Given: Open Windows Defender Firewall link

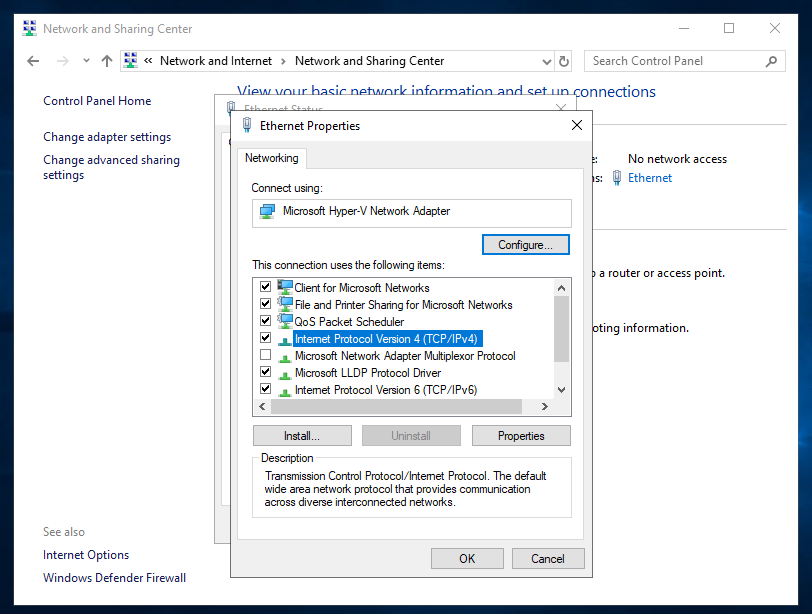Looking at the screenshot, I should point(114,578).
